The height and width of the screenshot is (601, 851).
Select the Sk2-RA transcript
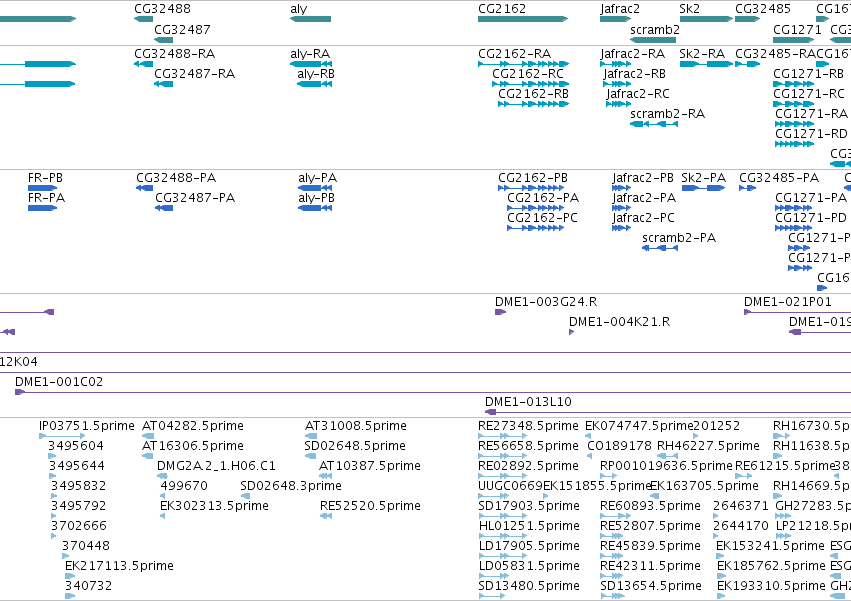[x=707, y=64]
